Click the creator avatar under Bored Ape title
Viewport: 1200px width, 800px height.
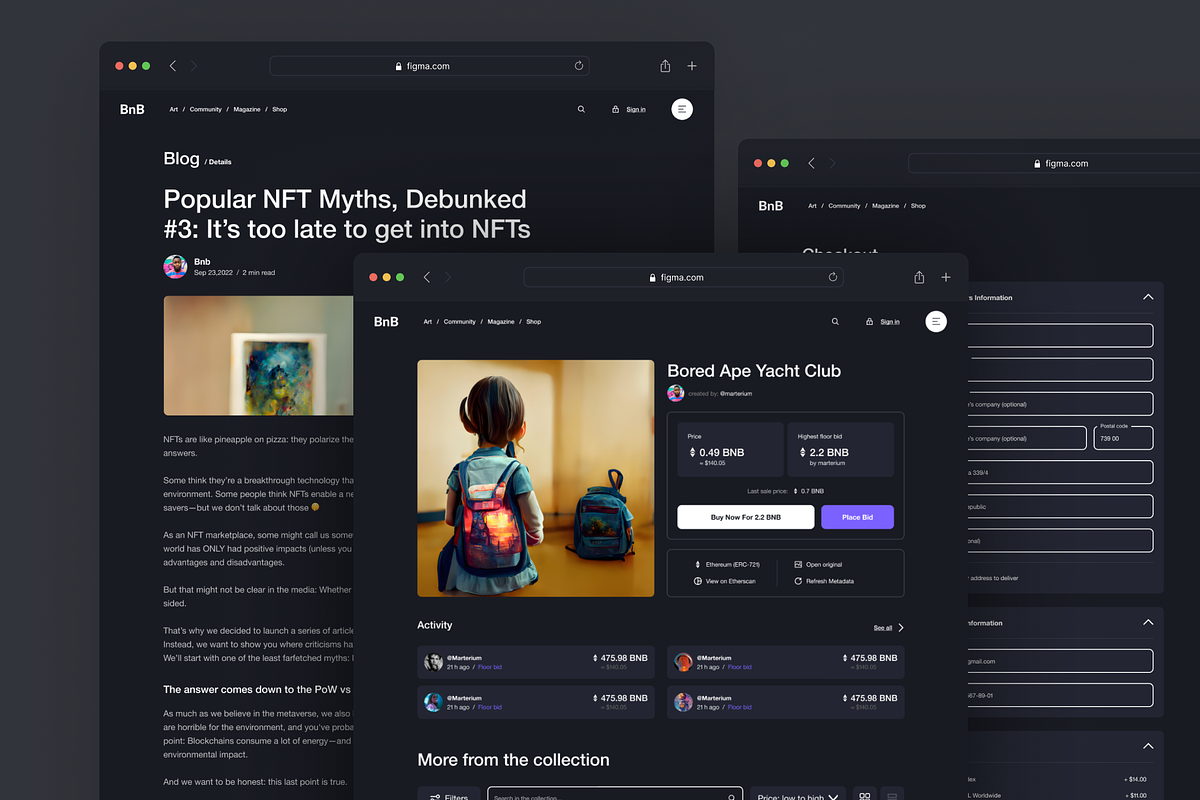click(676, 393)
